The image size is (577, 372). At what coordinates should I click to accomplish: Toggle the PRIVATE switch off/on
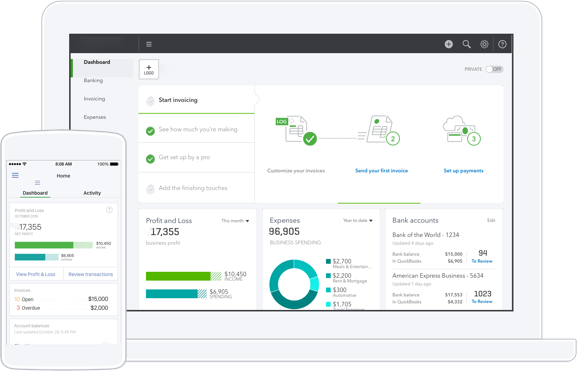(494, 69)
